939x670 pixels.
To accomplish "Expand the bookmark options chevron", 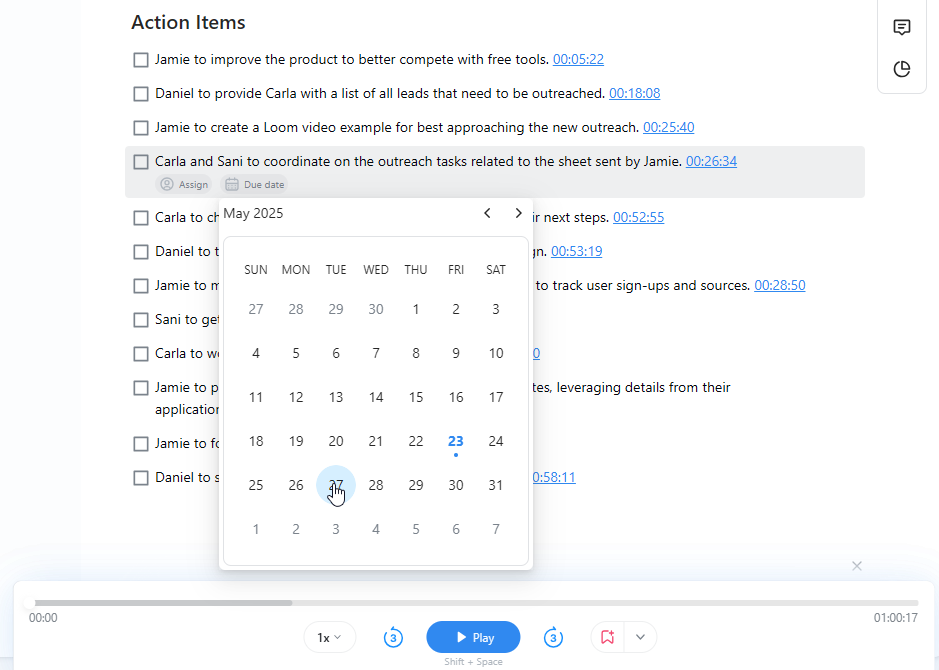I will 640,637.
